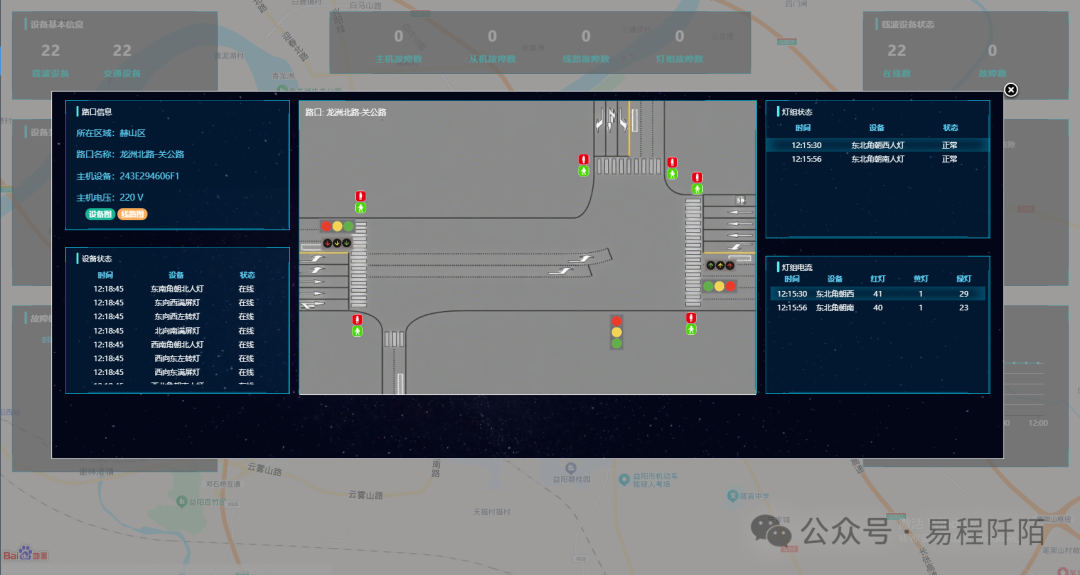
Task: Click the west approach arrow signal light
Action: (337, 243)
